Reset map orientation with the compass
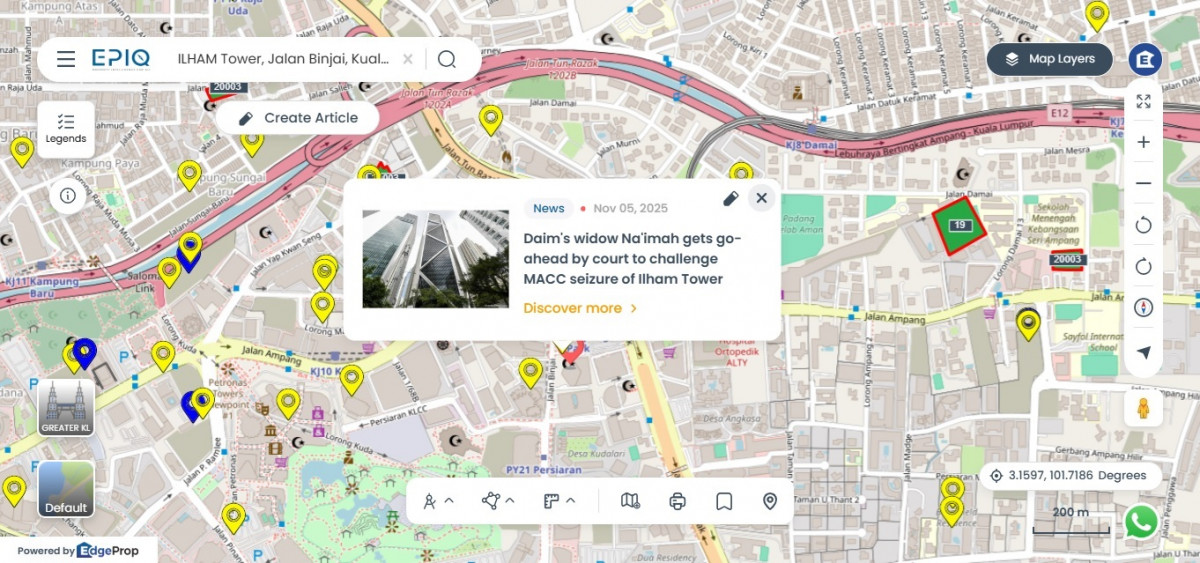 tap(1144, 308)
